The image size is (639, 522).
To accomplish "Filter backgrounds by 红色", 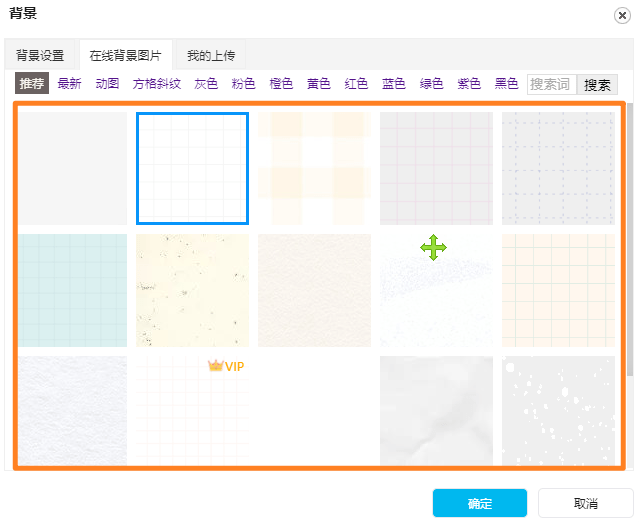I will [356, 84].
